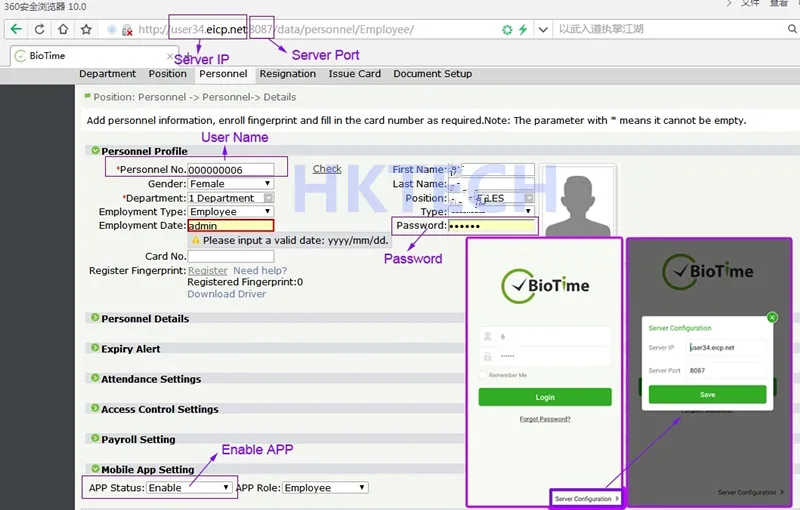Screen dimensions: 800x510
Task: Click the First Name field
Action: [491, 169]
